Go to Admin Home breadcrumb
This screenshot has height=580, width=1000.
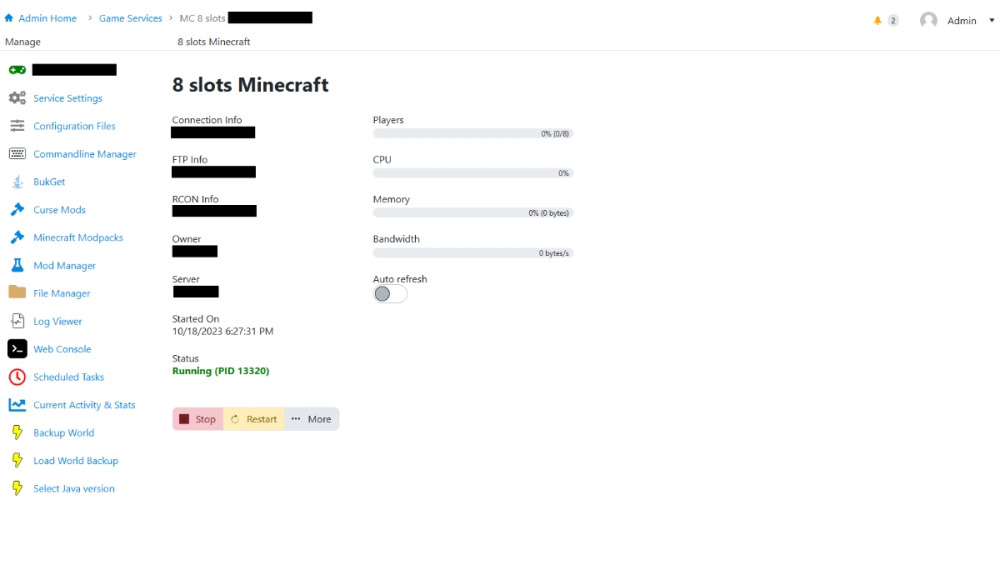click(x=47, y=18)
